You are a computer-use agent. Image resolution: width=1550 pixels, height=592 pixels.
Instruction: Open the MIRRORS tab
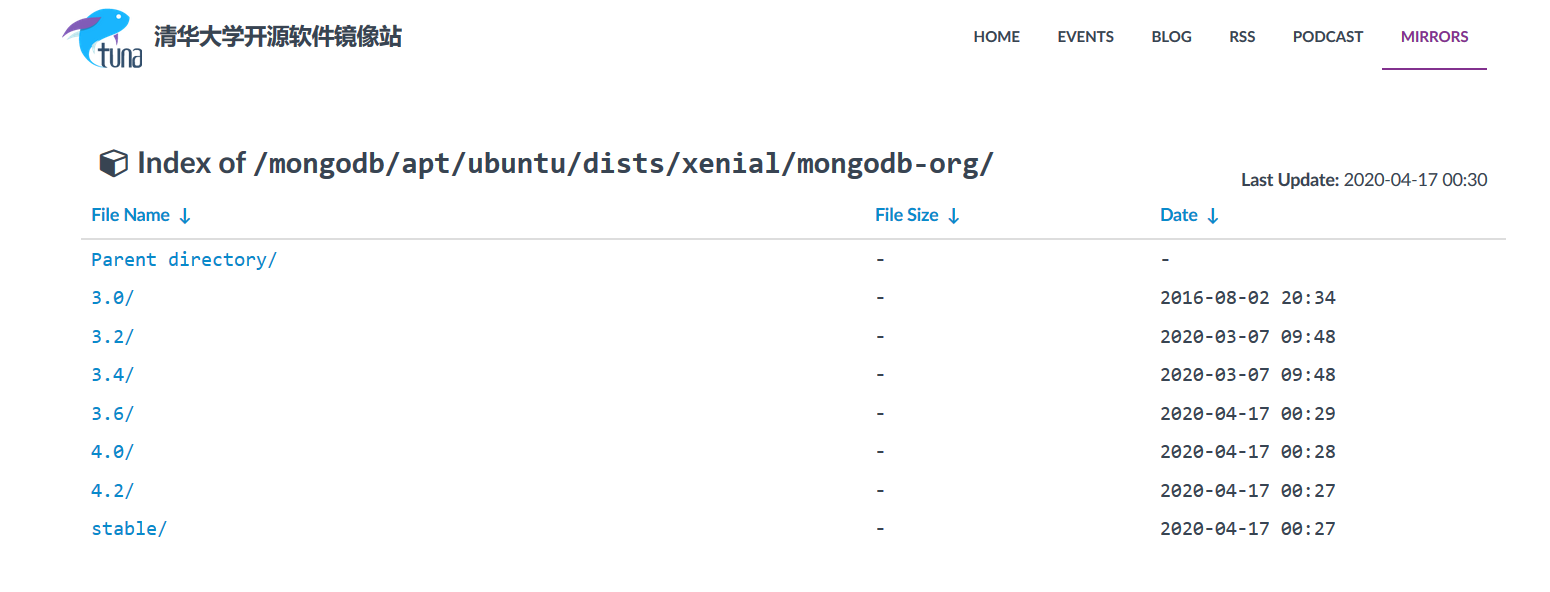pyautogui.click(x=1434, y=36)
